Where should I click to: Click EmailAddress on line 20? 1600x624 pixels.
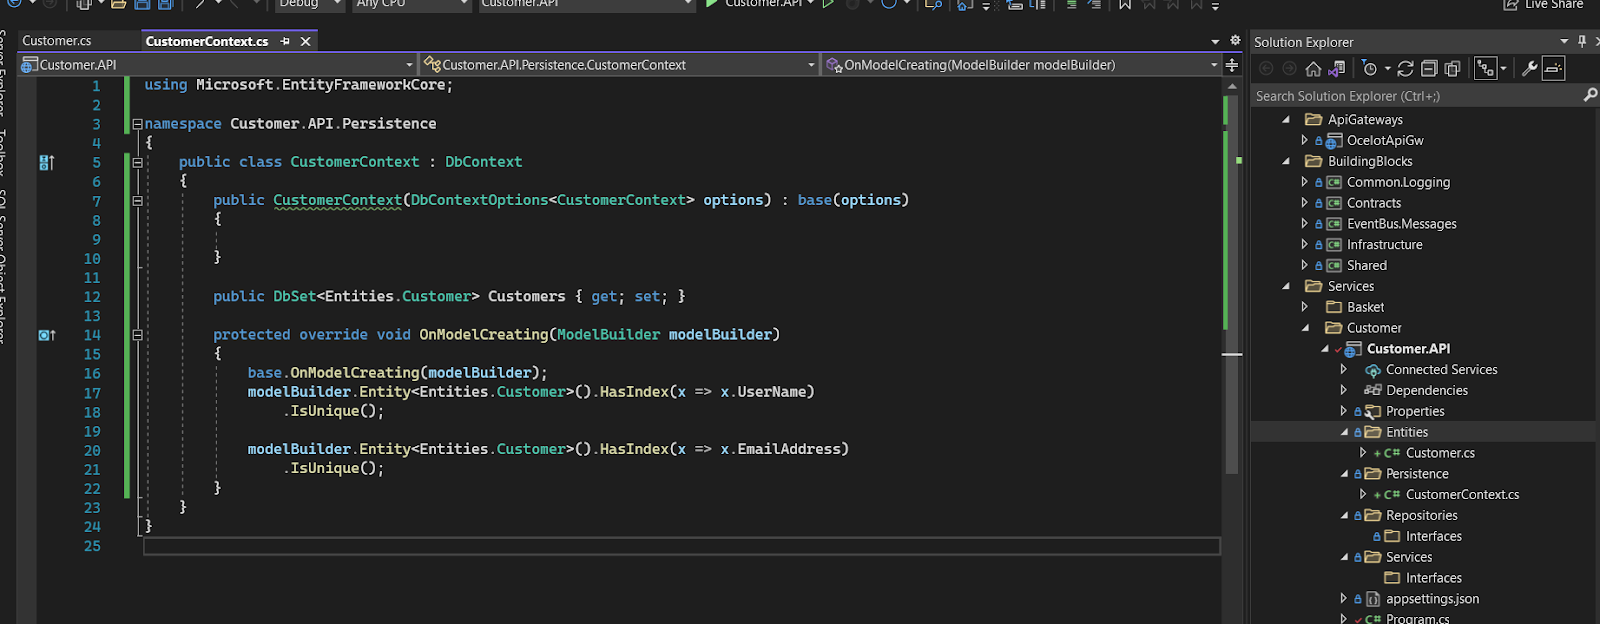pos(788,450)
